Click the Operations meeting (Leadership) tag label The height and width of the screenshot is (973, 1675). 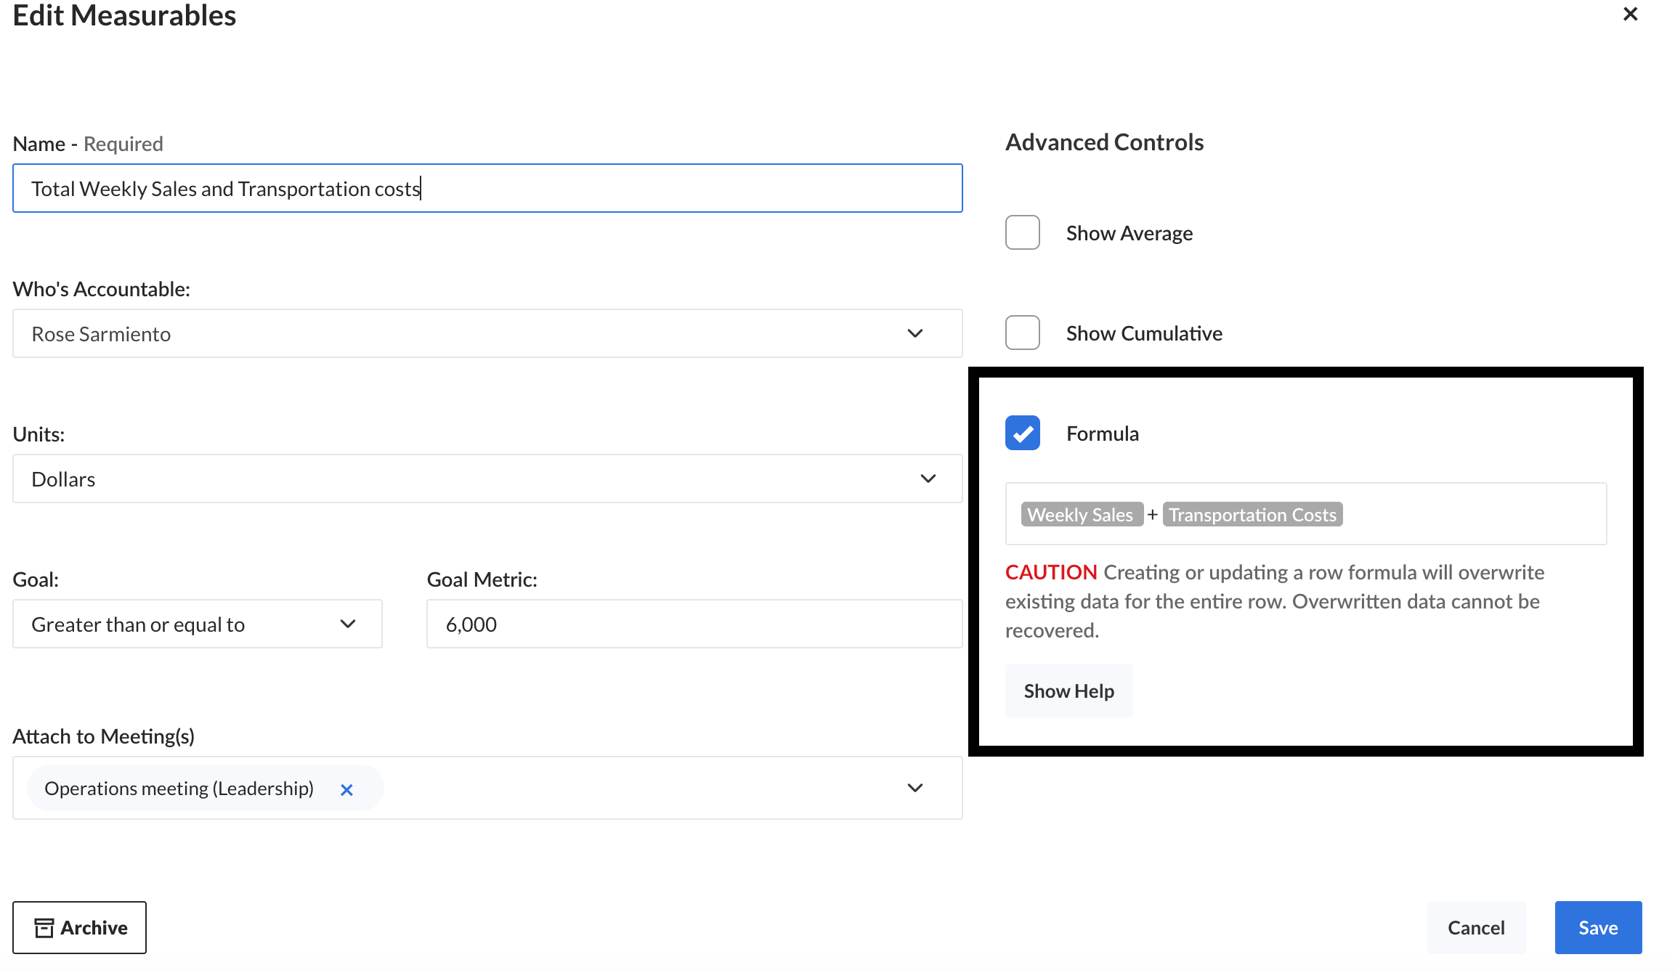[x=179, y=788]
